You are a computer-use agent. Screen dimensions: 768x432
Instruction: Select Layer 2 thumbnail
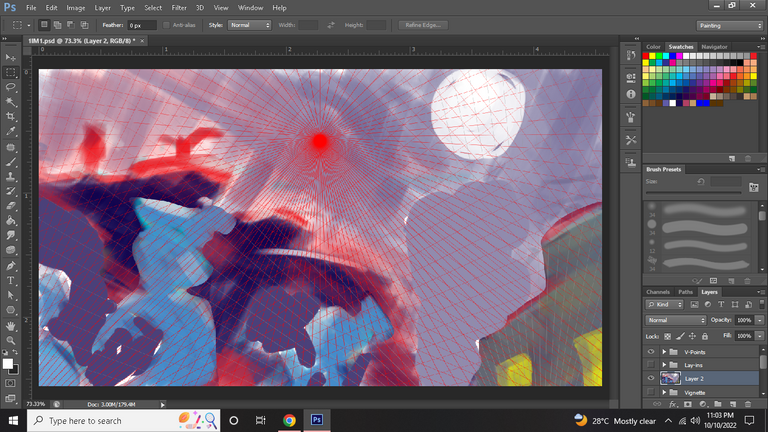tap(670, 378)
